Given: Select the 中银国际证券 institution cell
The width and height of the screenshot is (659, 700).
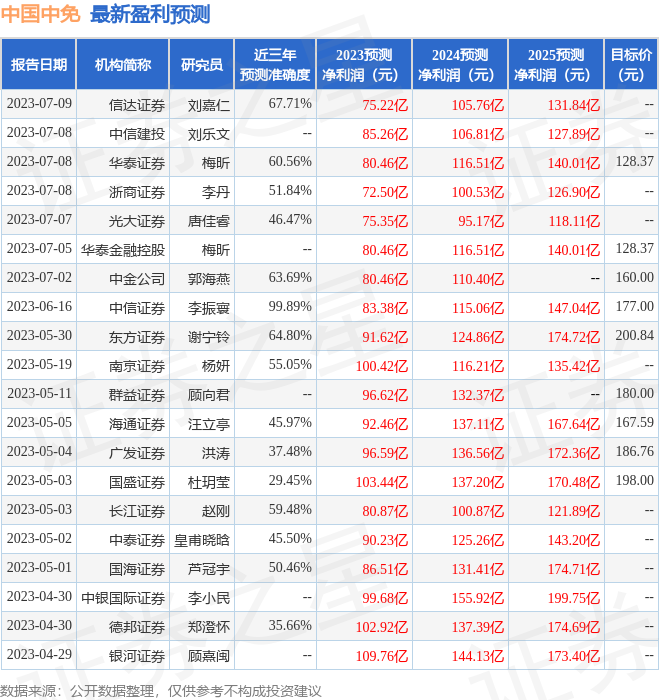Looking at the screenshot, I should click(x=123, y=598).
